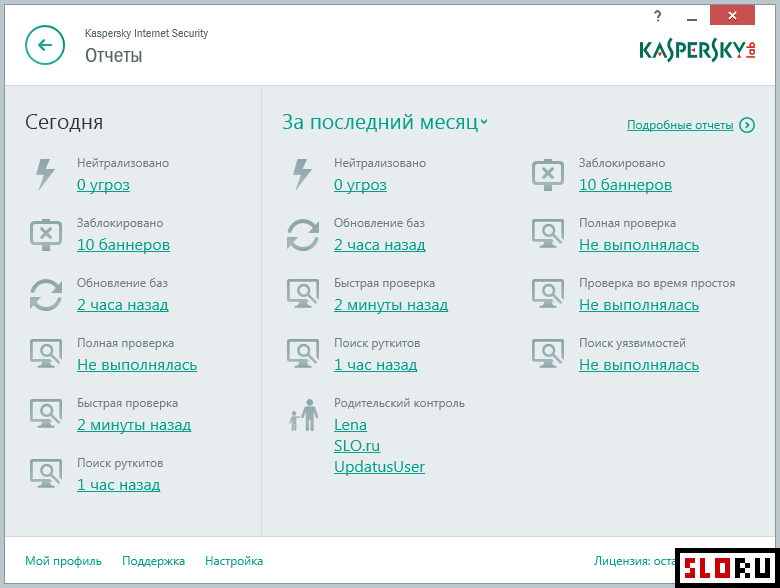Image resolution: width=780 pixels, height=588 pixels.
Task: Click the lightning icon in the monthly report
Action: pyautogui.click(x=302, y=174)
